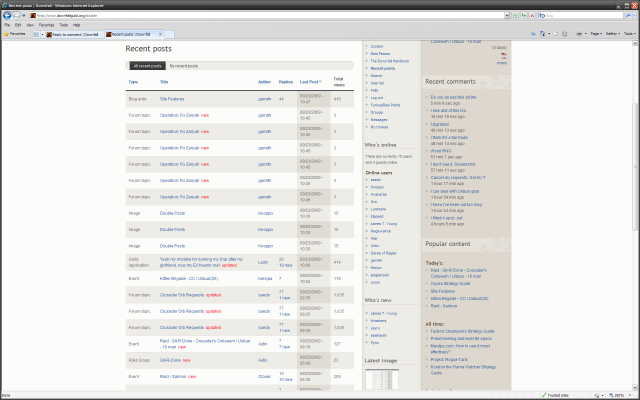This screenshot has width=640, height=400.
Task: Open the Edit menu
Action: pyautogui.click(x=18, y=25)
